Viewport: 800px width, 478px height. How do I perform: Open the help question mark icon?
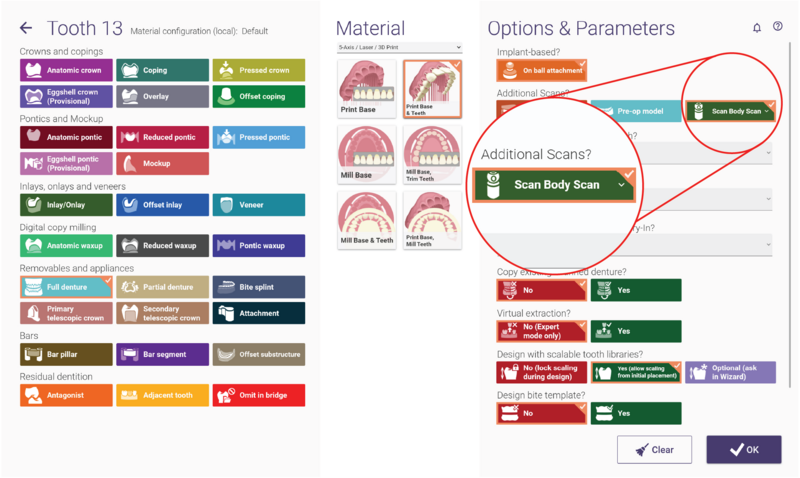(778, 27)
